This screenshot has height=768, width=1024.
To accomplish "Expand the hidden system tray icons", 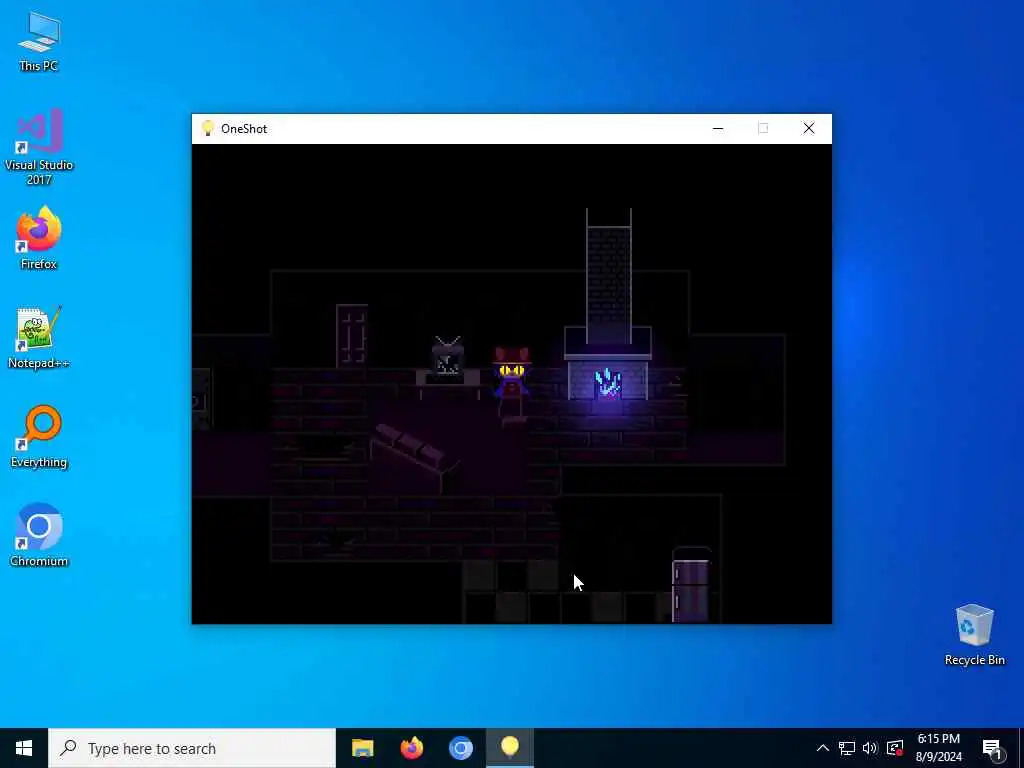I will (823, 748).
